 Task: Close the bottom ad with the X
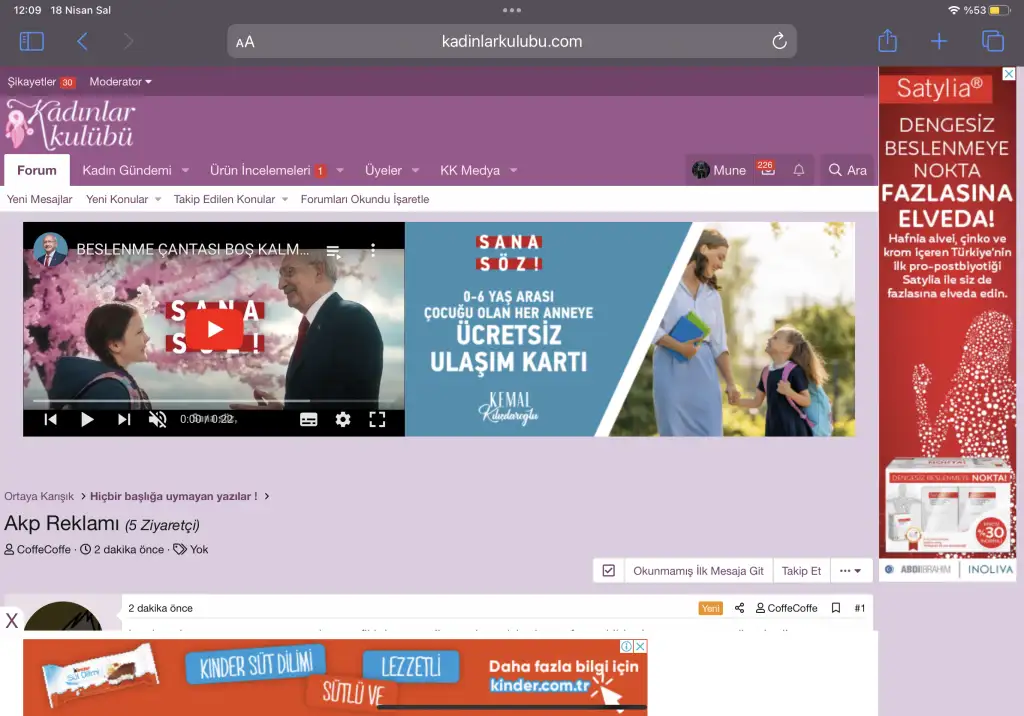point(12,620)
